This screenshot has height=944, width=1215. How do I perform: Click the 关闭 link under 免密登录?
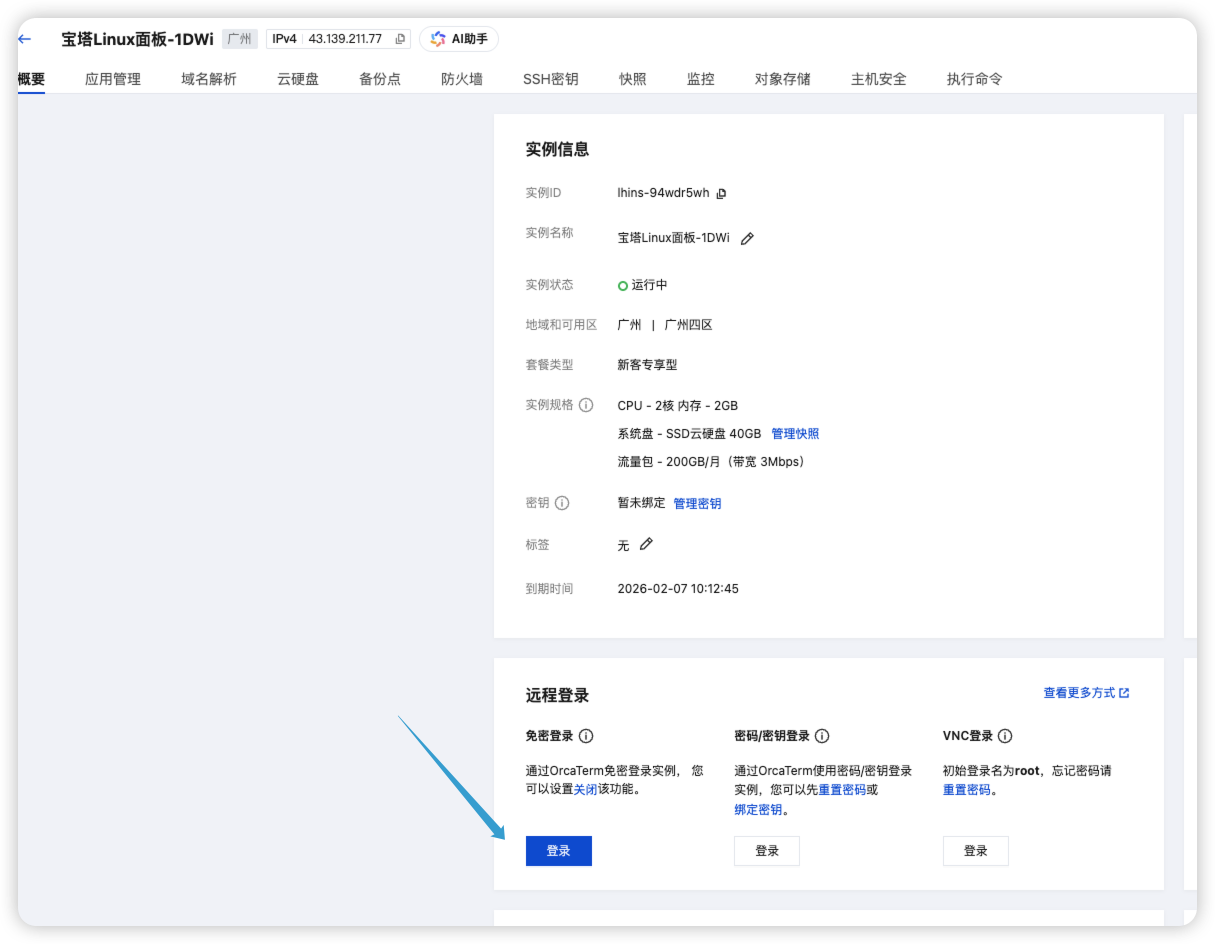click(586, 789)
